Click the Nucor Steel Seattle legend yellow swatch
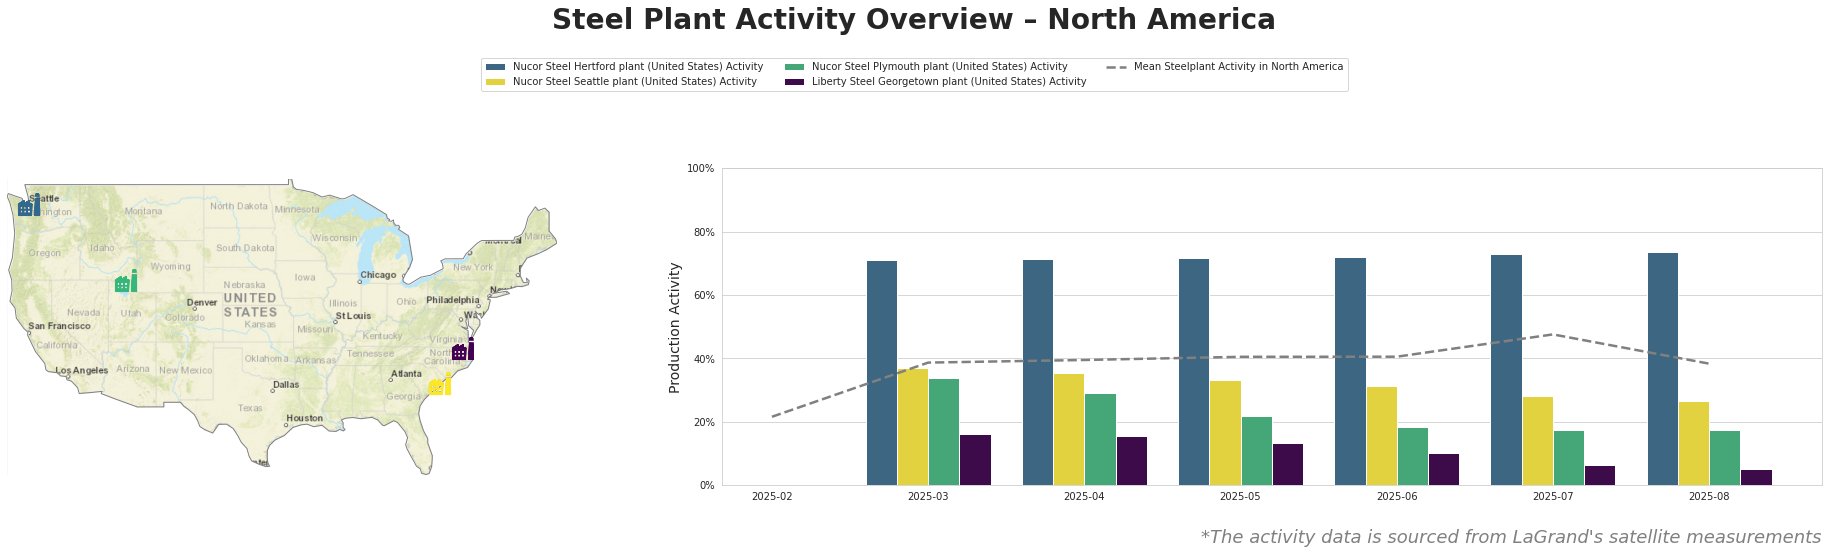1828x554 pixels. click(x=496, y=82)
